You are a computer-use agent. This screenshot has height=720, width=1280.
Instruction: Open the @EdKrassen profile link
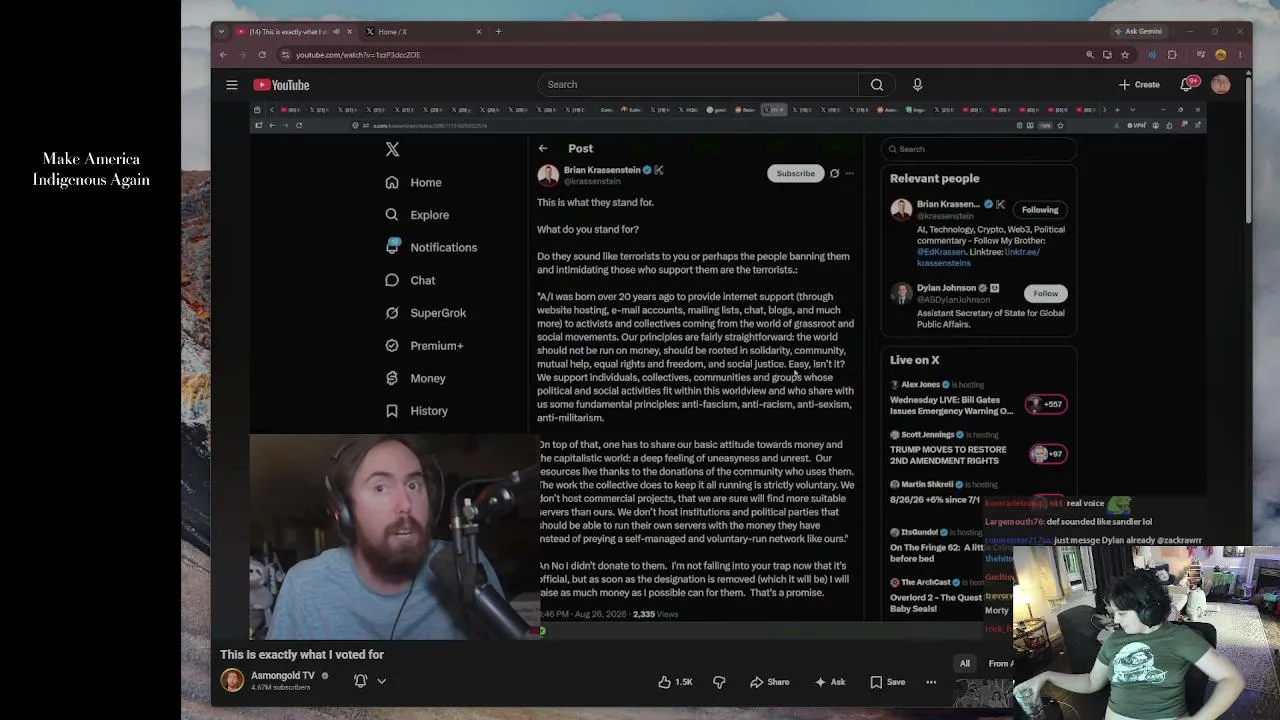(943, 252)
